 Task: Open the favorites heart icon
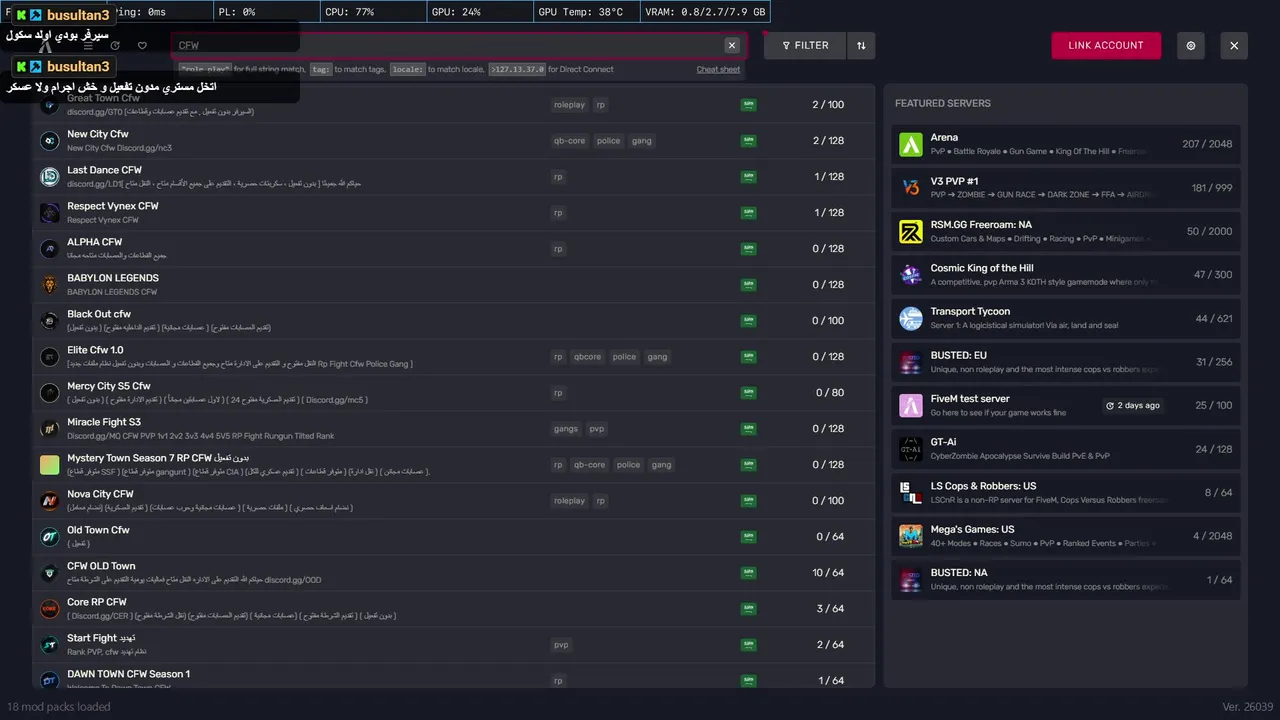[x=142, y=45]
